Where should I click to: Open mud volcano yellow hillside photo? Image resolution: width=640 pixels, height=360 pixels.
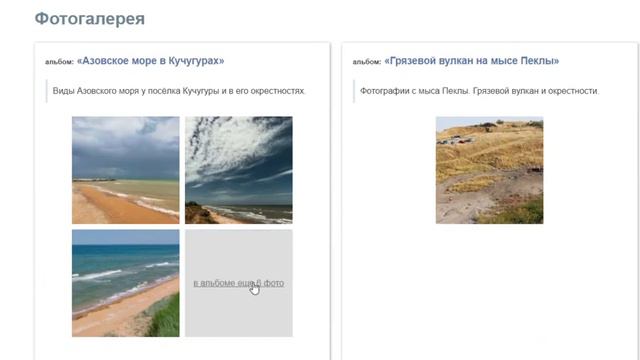[489, 170]
